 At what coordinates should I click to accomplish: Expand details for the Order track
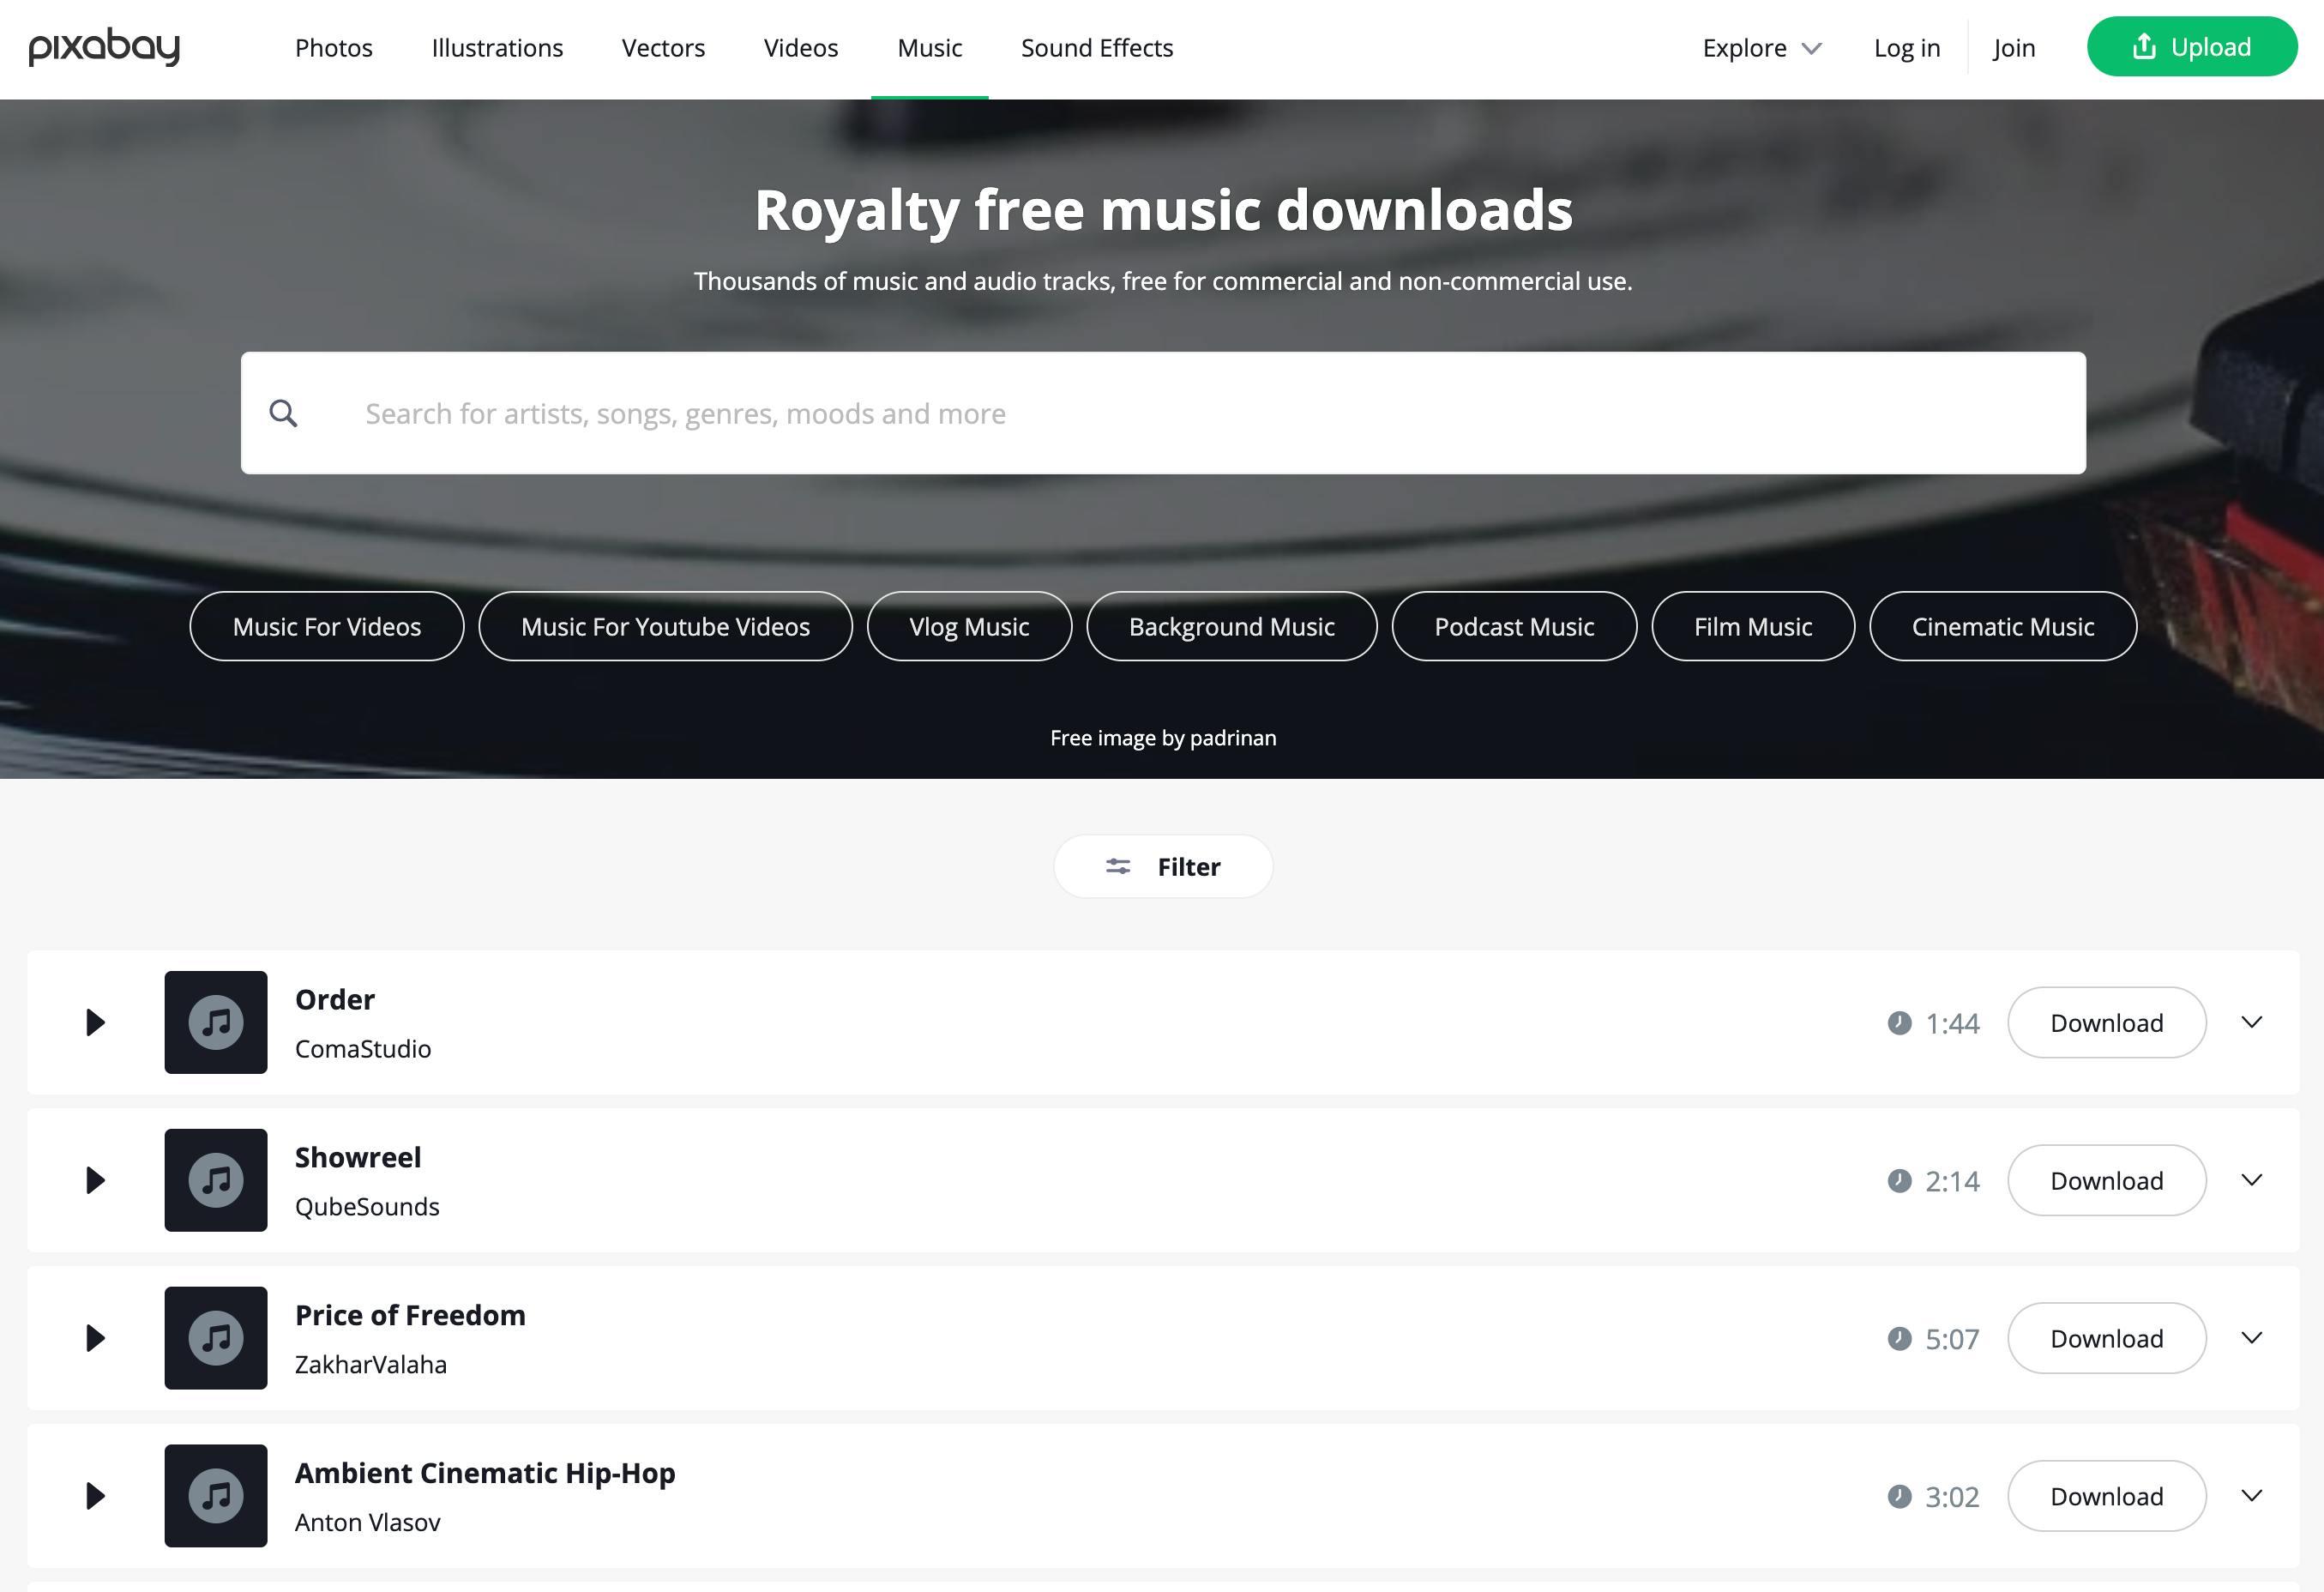(x=2252, y=1022)
